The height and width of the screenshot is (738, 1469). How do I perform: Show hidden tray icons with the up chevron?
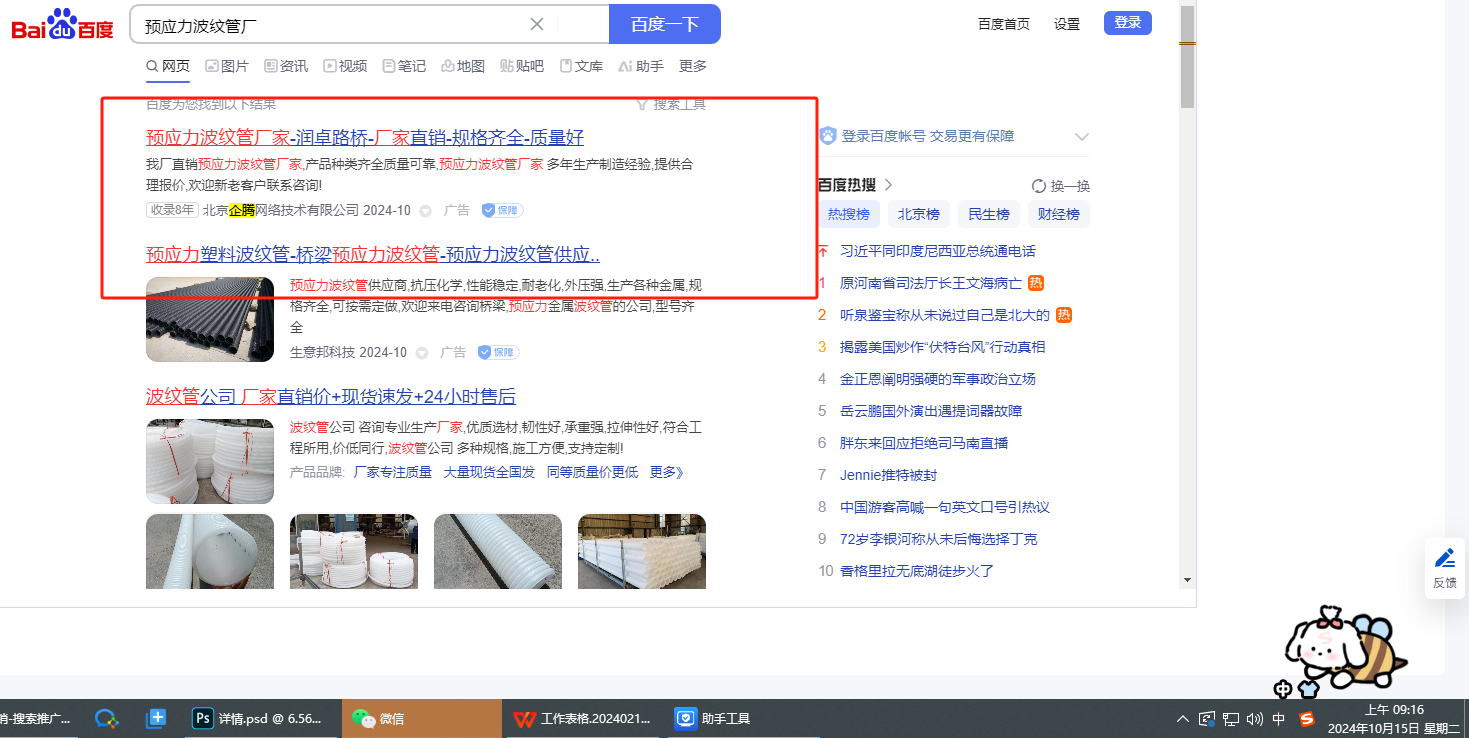(x=1183, y=718)
